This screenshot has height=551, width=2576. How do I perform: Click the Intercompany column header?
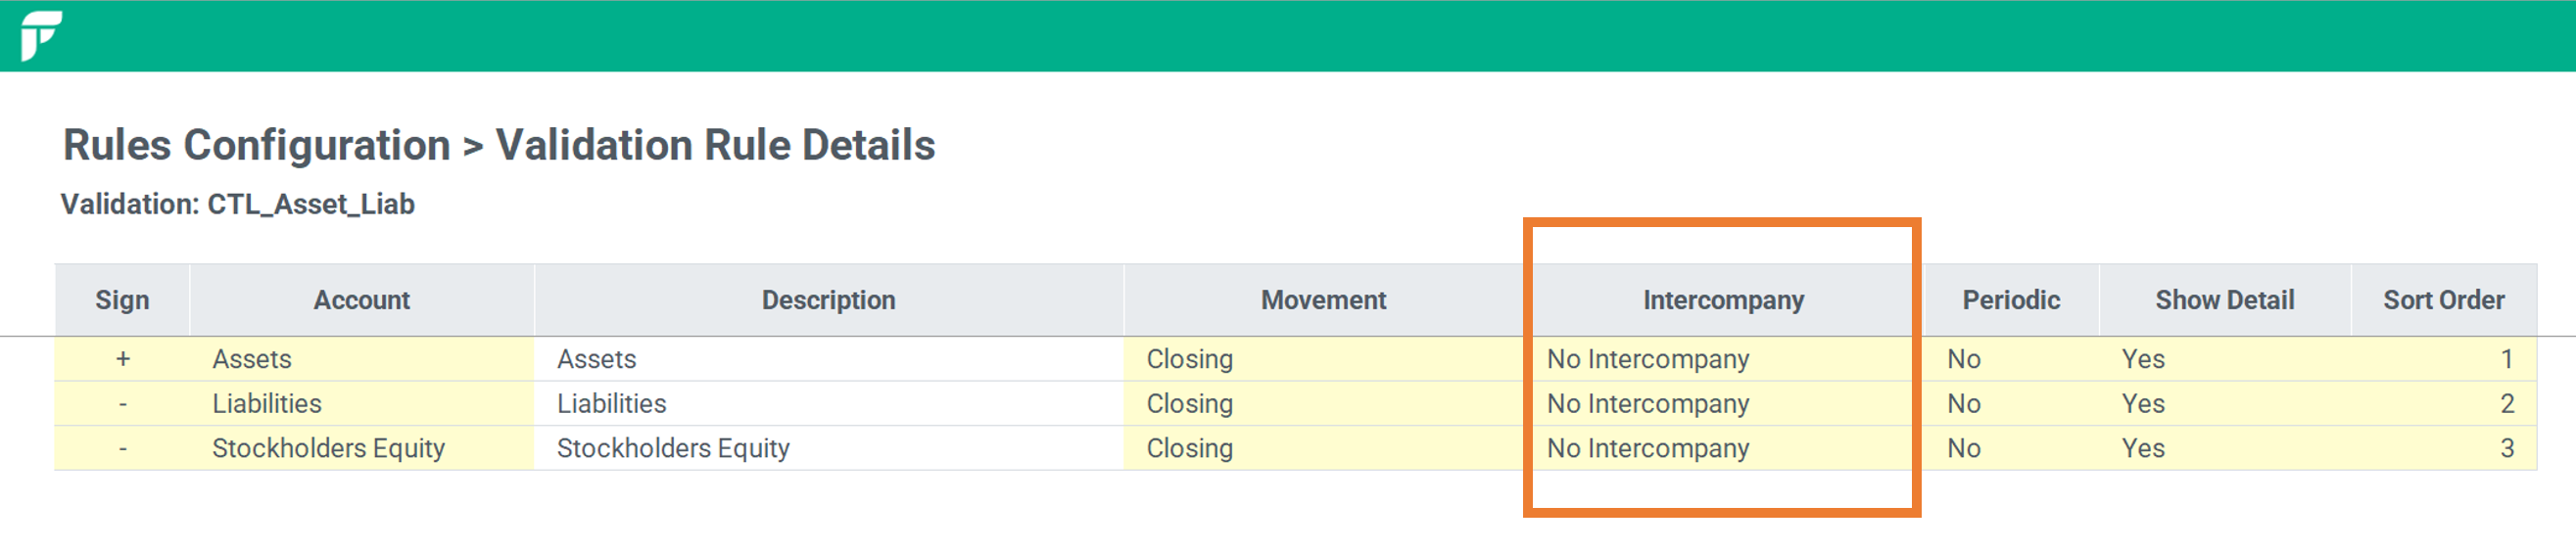coord(1723,300)
